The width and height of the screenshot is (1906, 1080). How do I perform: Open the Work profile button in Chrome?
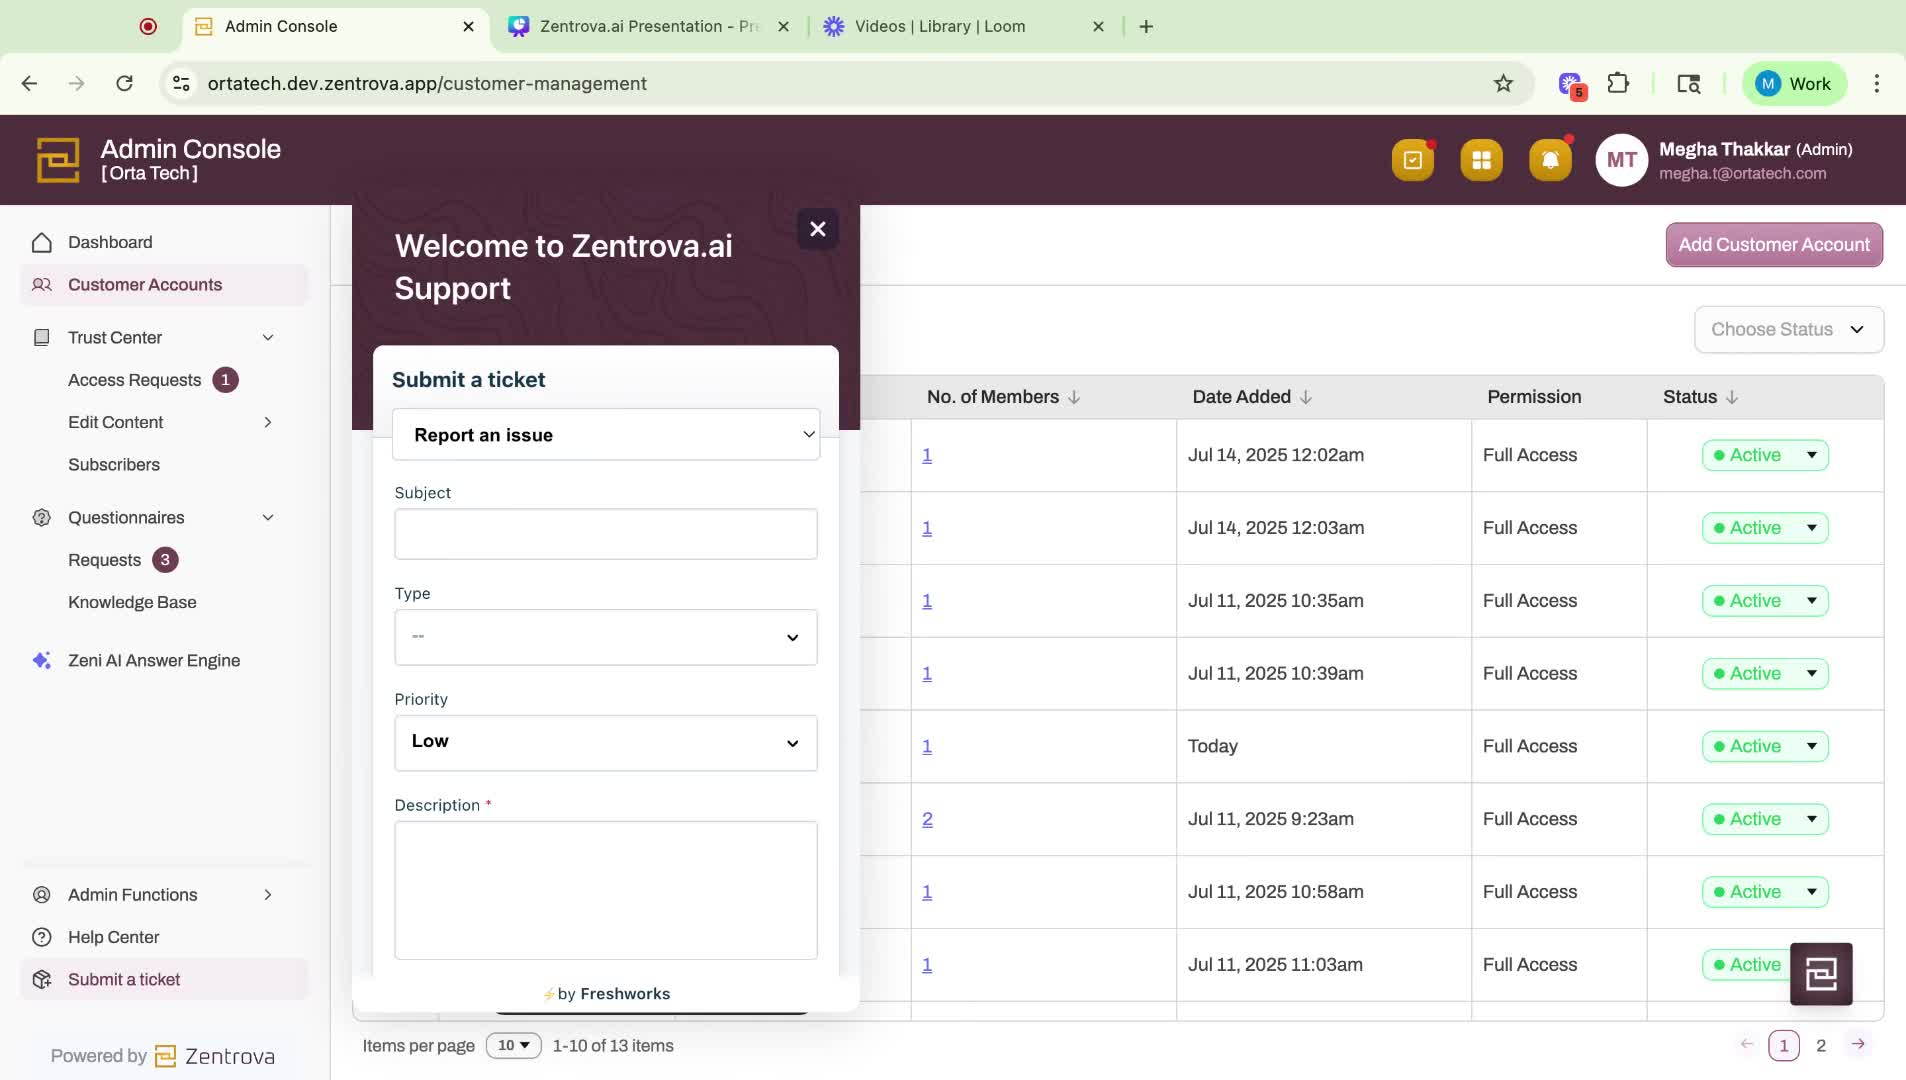pyautogui.click(x=1795, y=84)
